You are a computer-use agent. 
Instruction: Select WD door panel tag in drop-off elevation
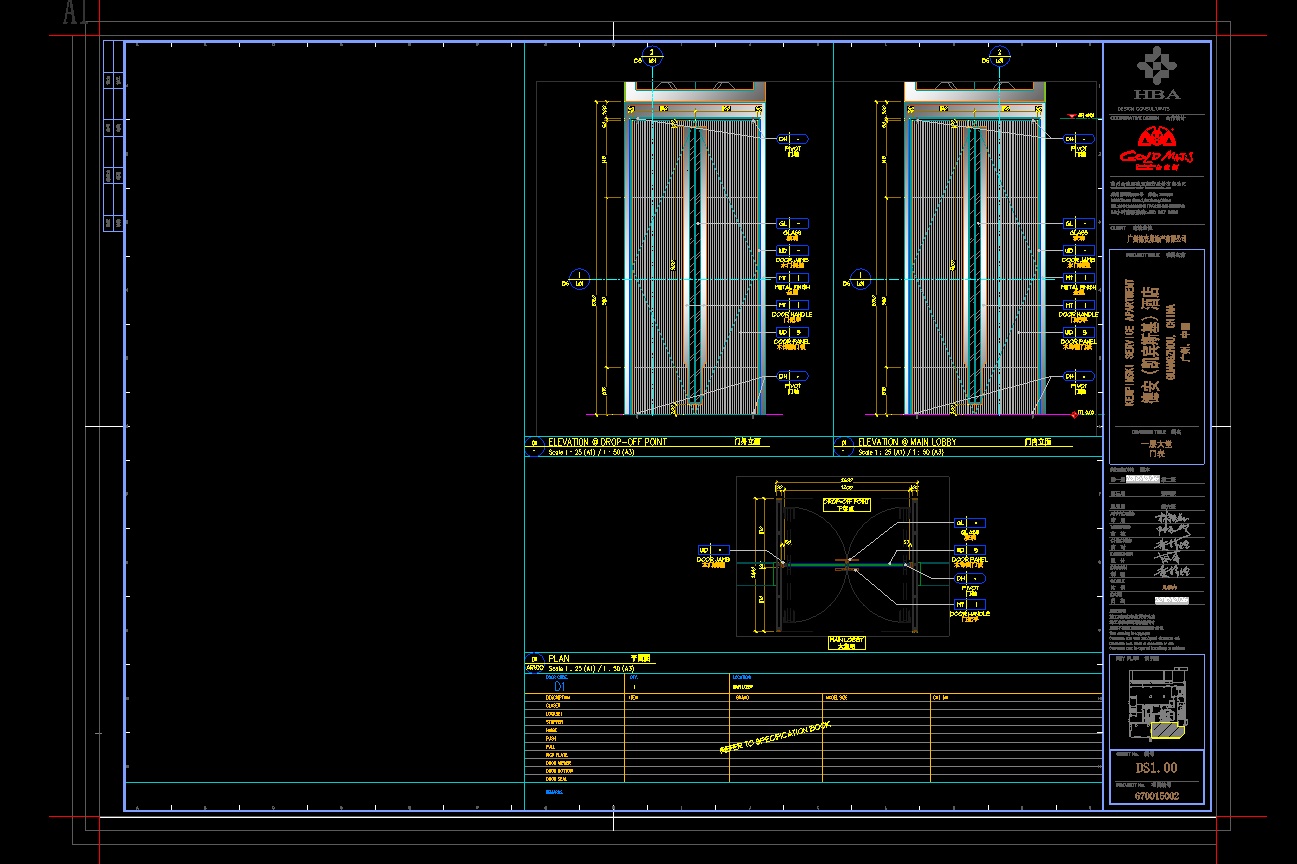pos(793,332)
